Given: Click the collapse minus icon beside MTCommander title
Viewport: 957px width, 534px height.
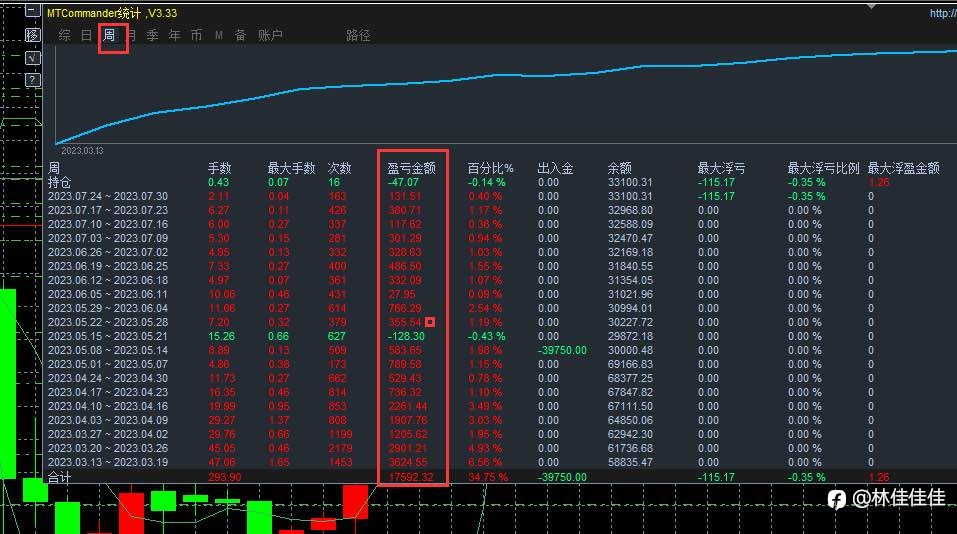Looking at the screenshot, I should coord(32,11).
